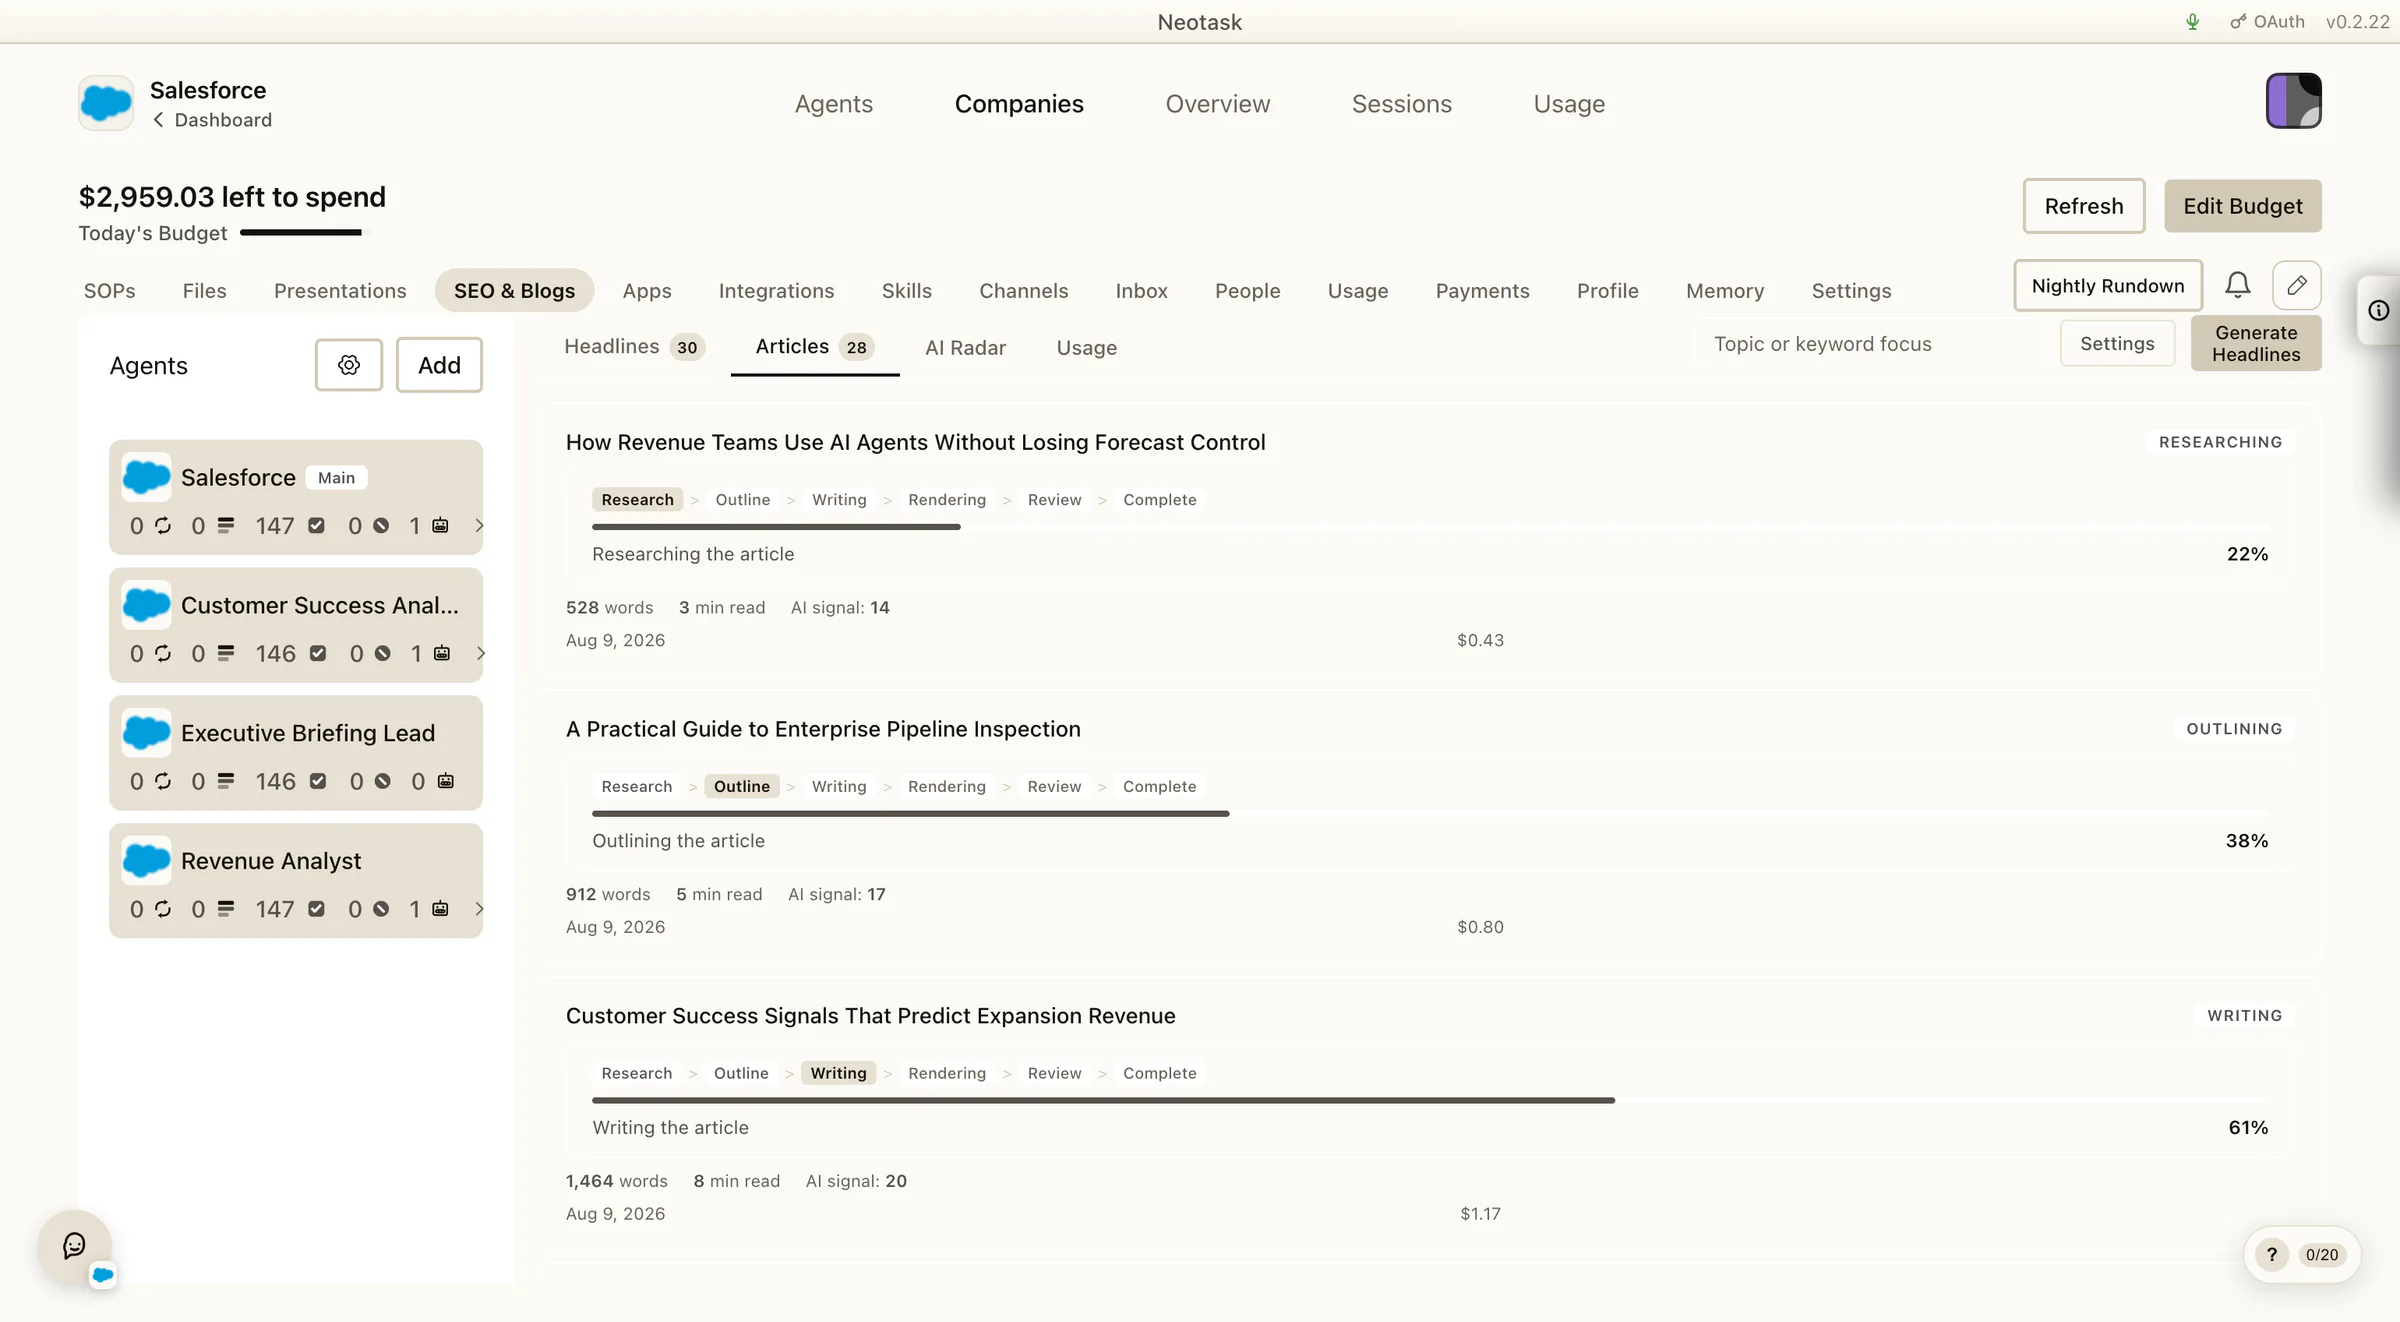Open the user avatar at top right

click(2293, 101)
